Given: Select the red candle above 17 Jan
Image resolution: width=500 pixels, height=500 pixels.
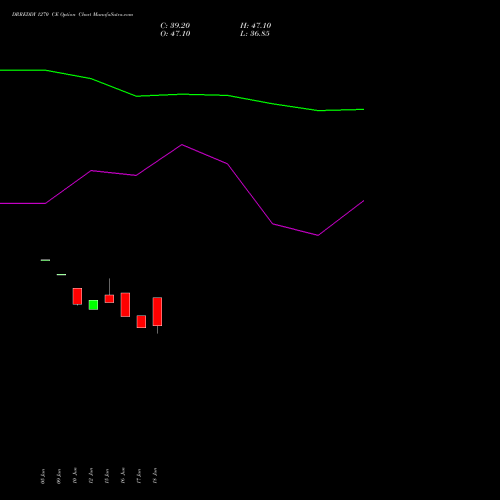Looking at the screenshot, I should (x=141, y=322).
